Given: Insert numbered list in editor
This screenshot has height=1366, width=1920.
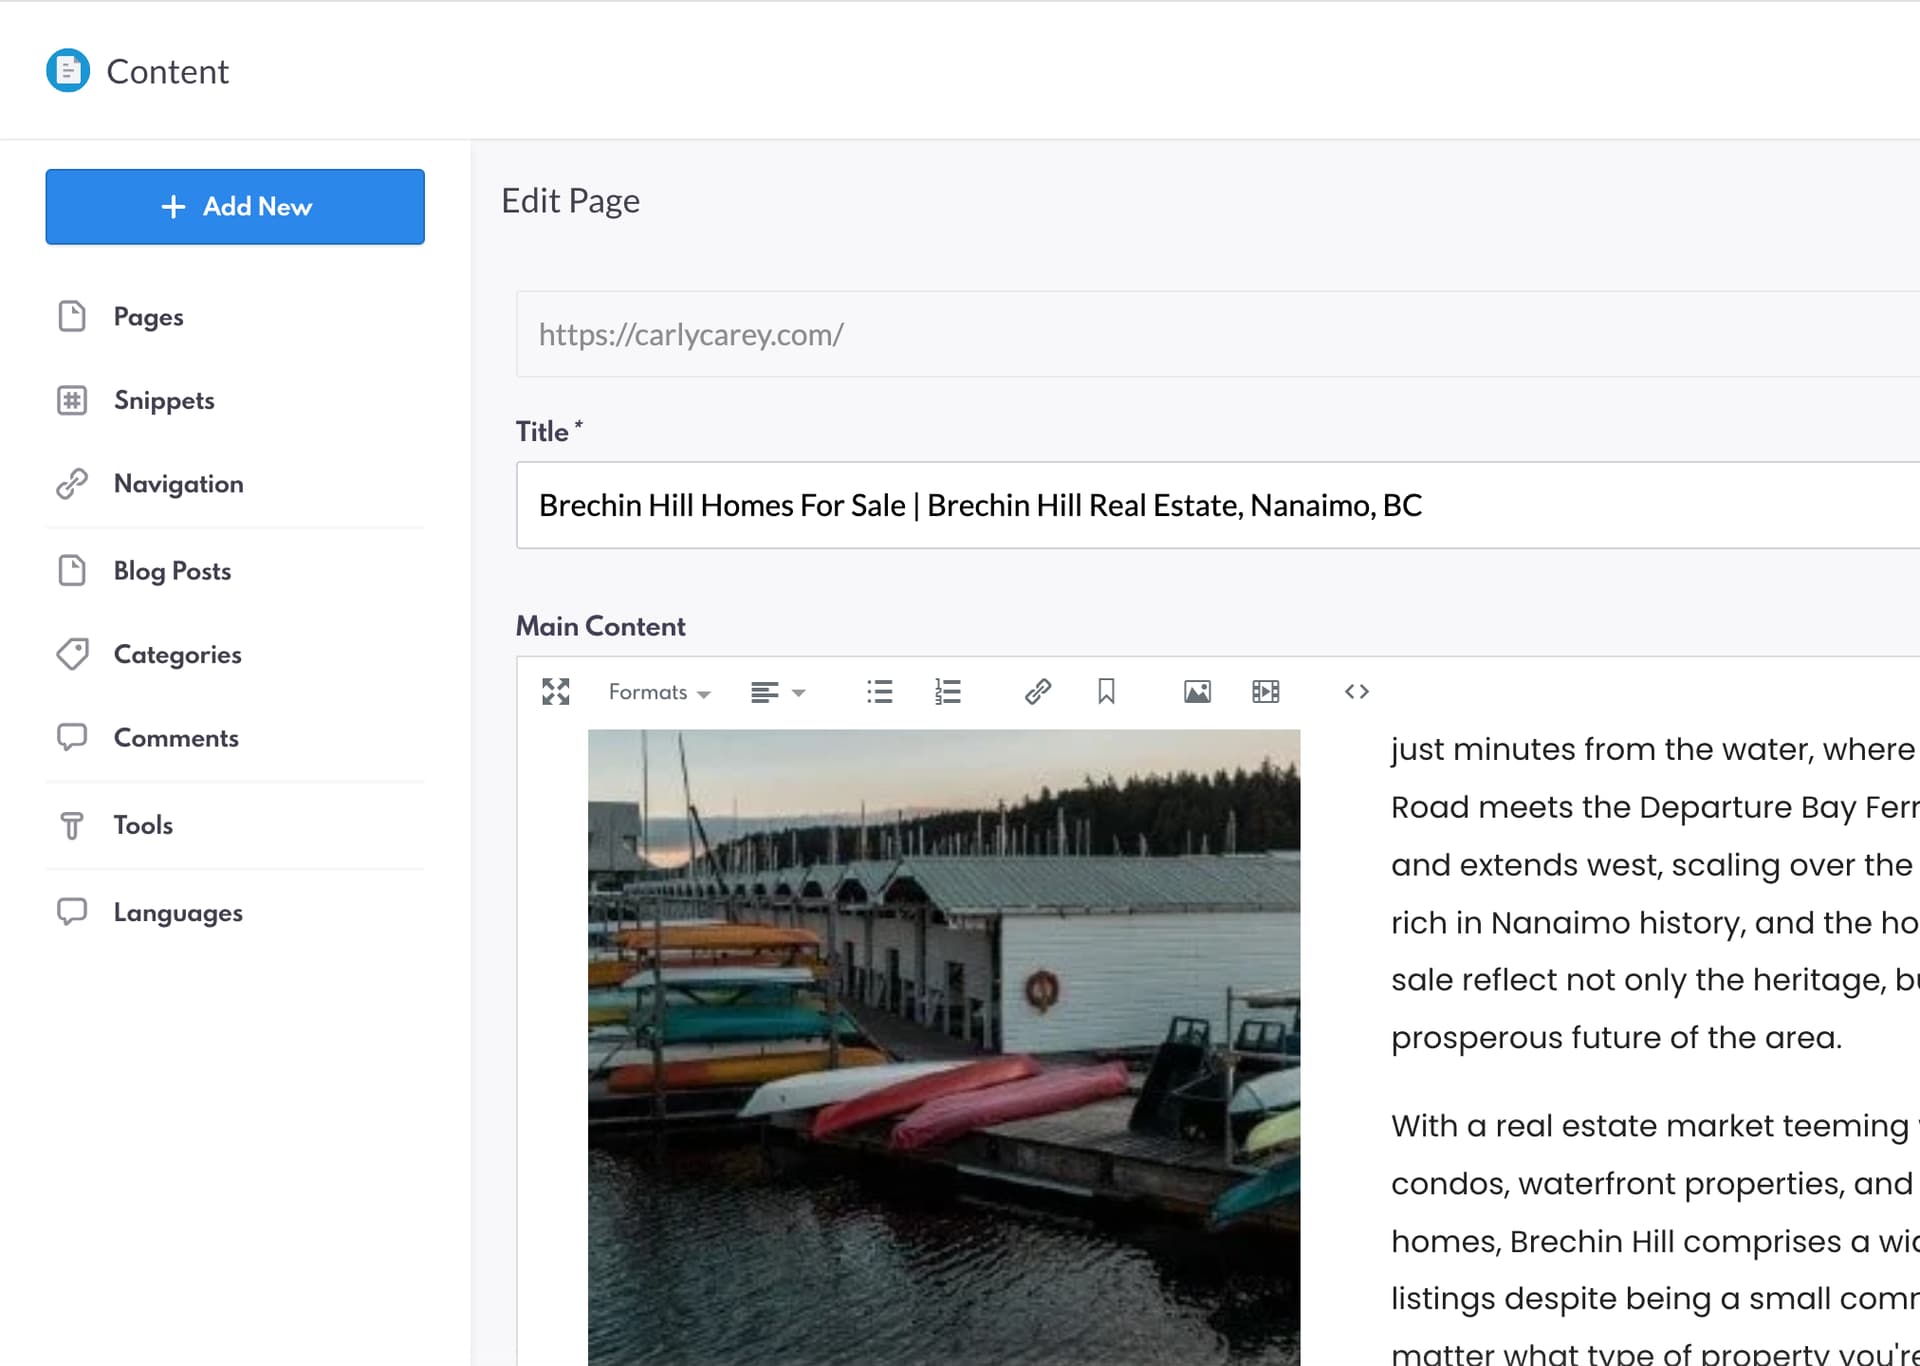Looking at the screenshot, I should pos(947,692).
